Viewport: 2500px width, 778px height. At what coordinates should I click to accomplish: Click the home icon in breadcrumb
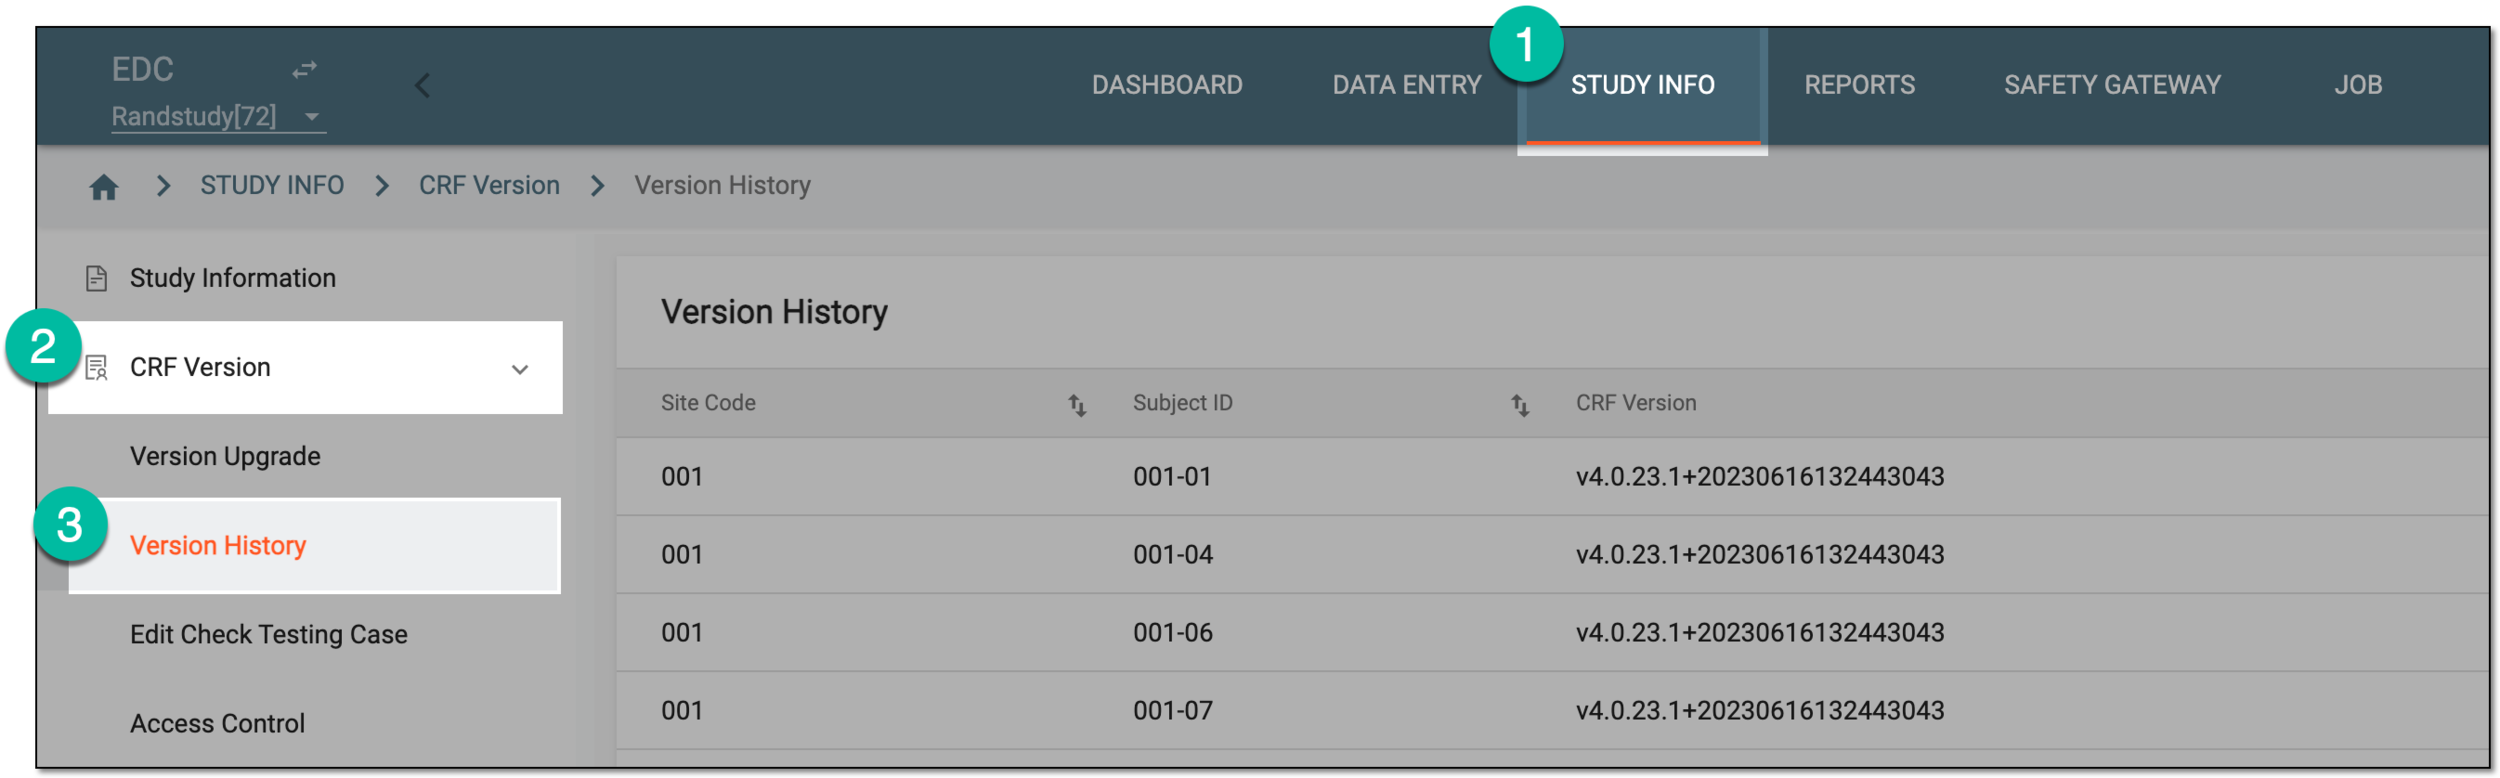(104, 187)
